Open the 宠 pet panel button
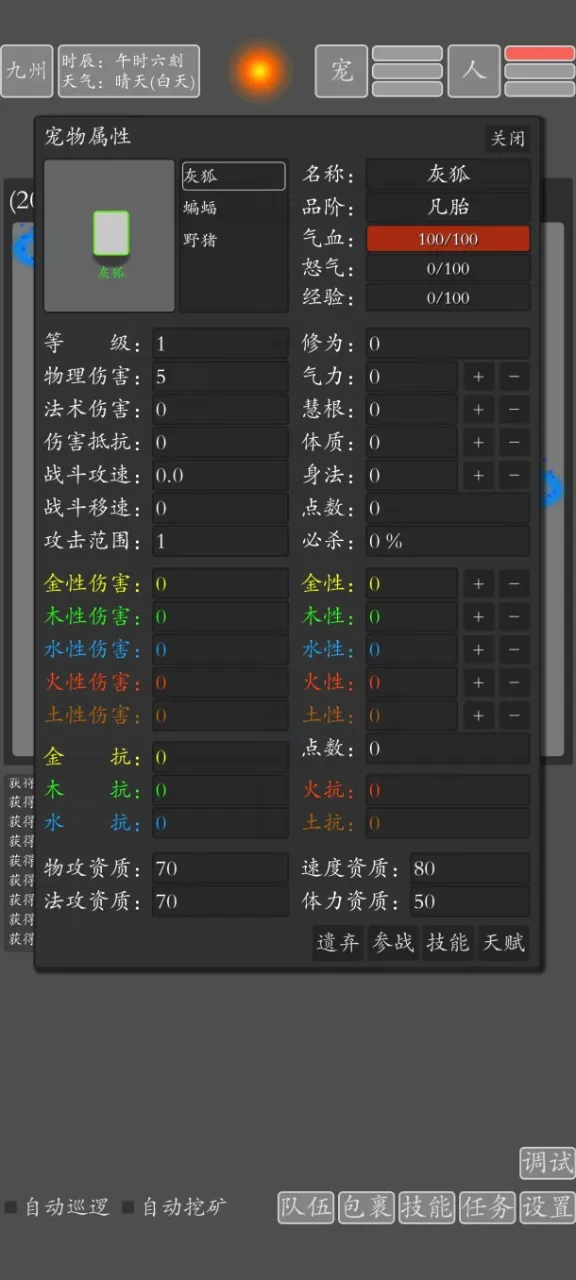 pyautogui.click(x=342, y=71)
